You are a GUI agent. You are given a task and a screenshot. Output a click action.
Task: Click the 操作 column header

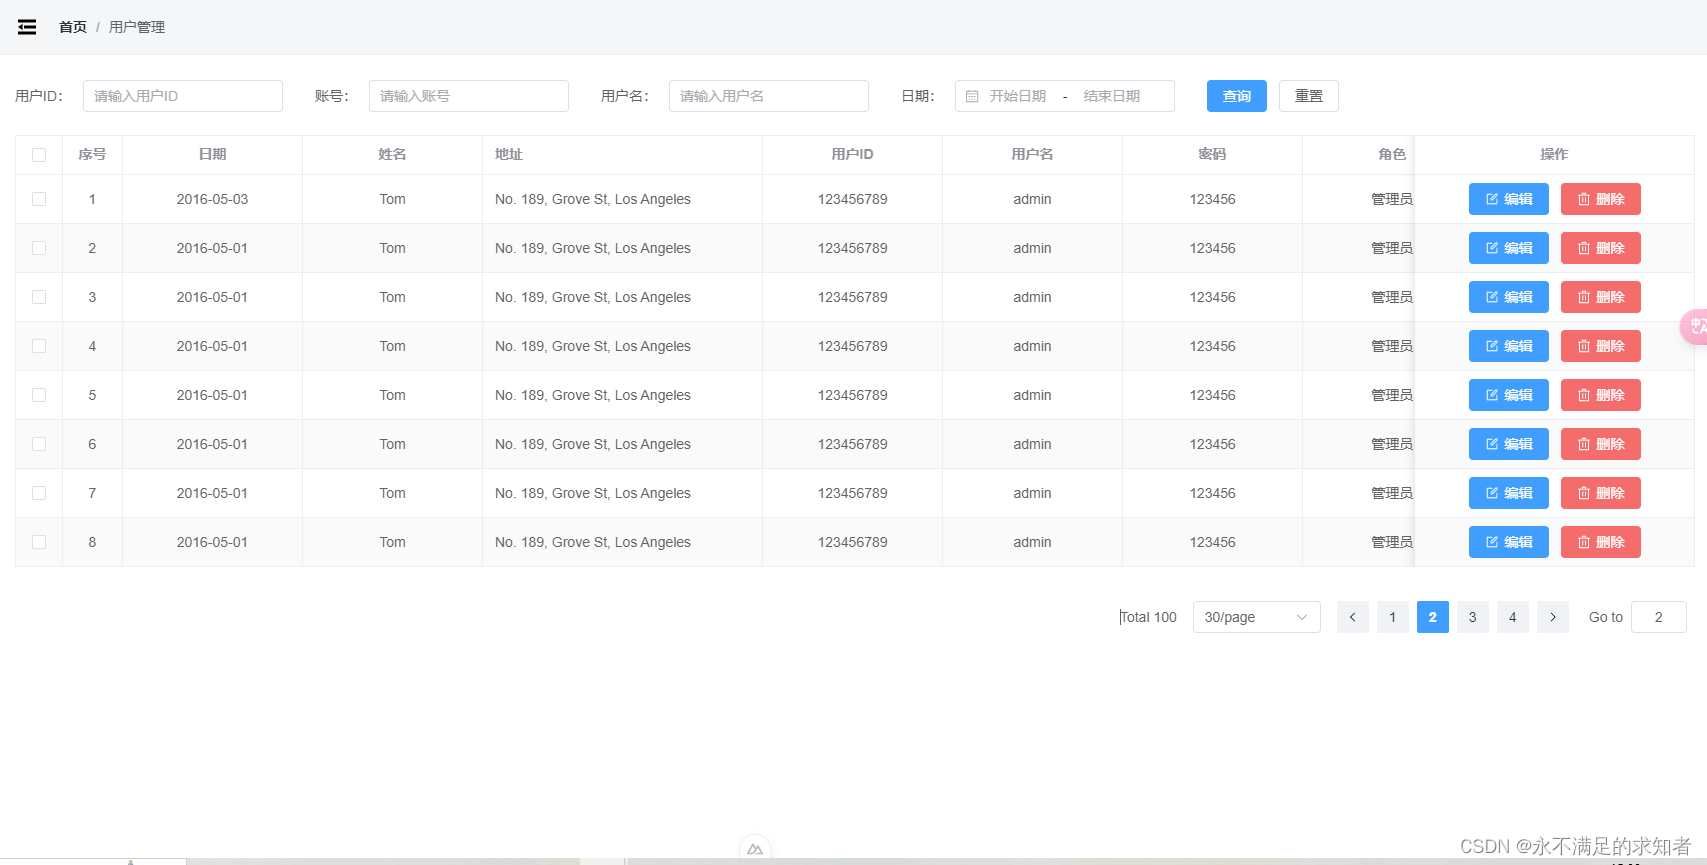click(1554, 154)
